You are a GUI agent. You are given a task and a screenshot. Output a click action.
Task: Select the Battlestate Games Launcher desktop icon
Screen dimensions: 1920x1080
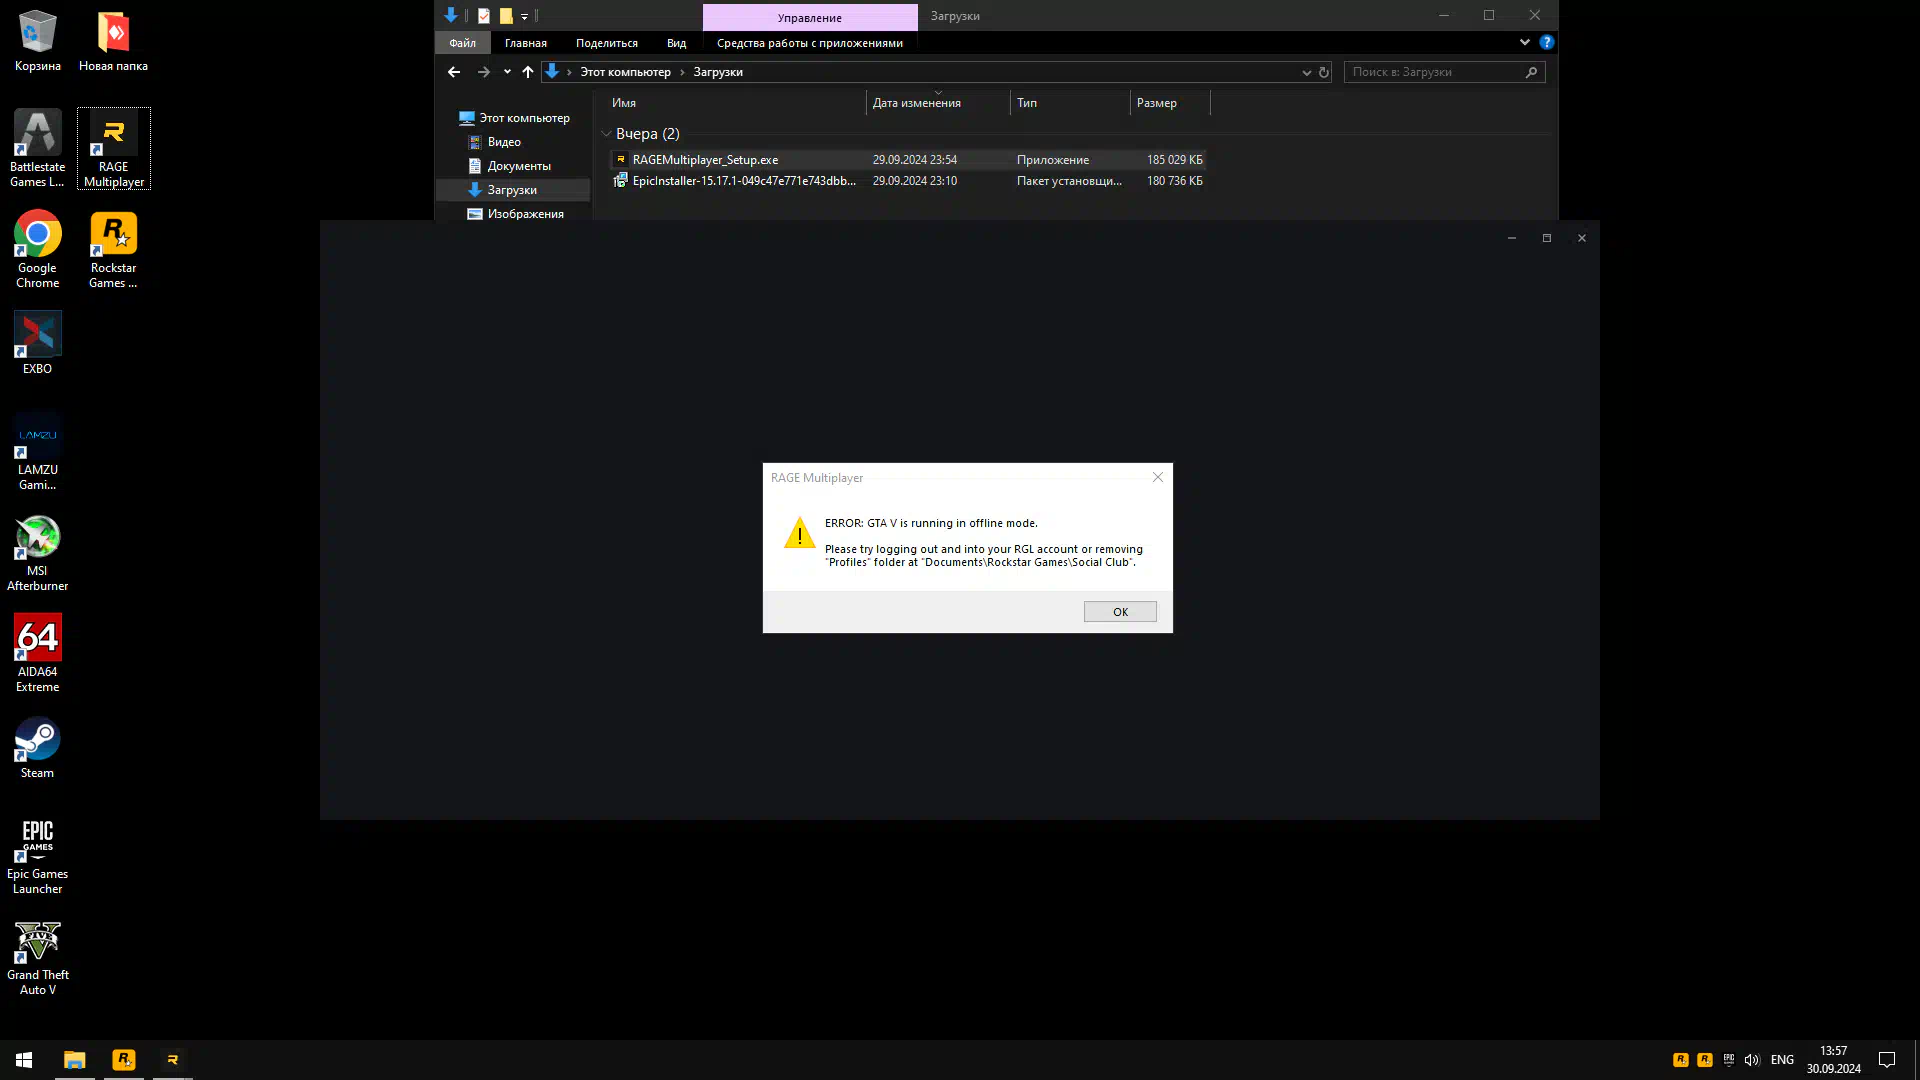click(x=37, y=148)
